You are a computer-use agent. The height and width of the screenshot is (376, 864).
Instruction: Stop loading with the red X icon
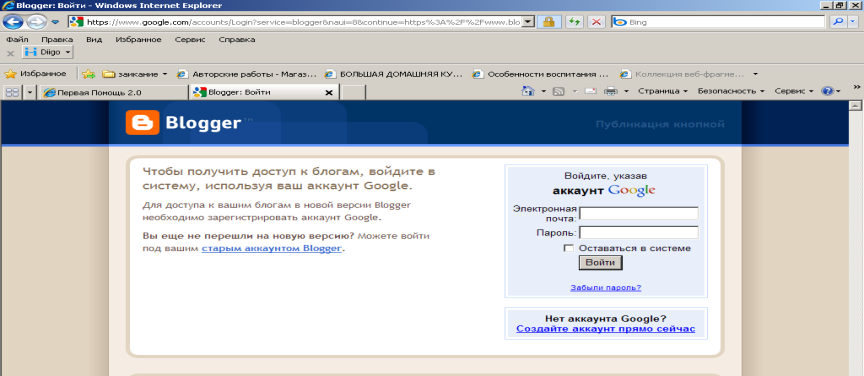(596, 22)
